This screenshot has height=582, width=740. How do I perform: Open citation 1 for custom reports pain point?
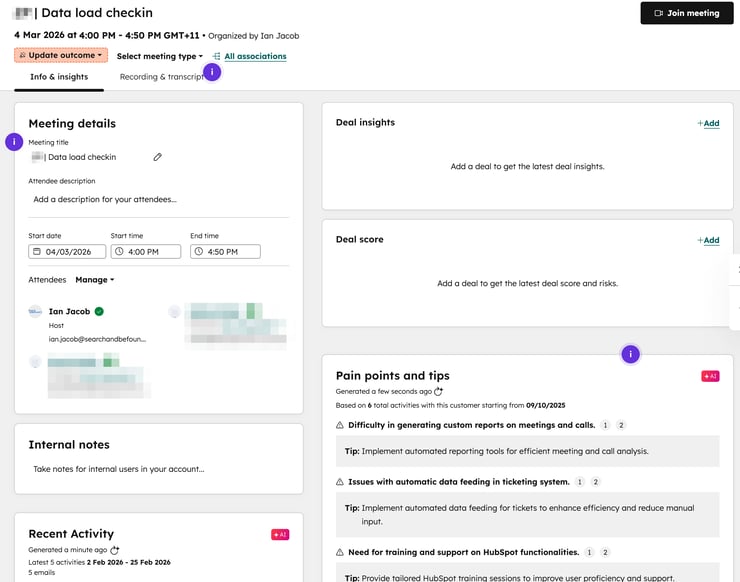click(605, 425)
